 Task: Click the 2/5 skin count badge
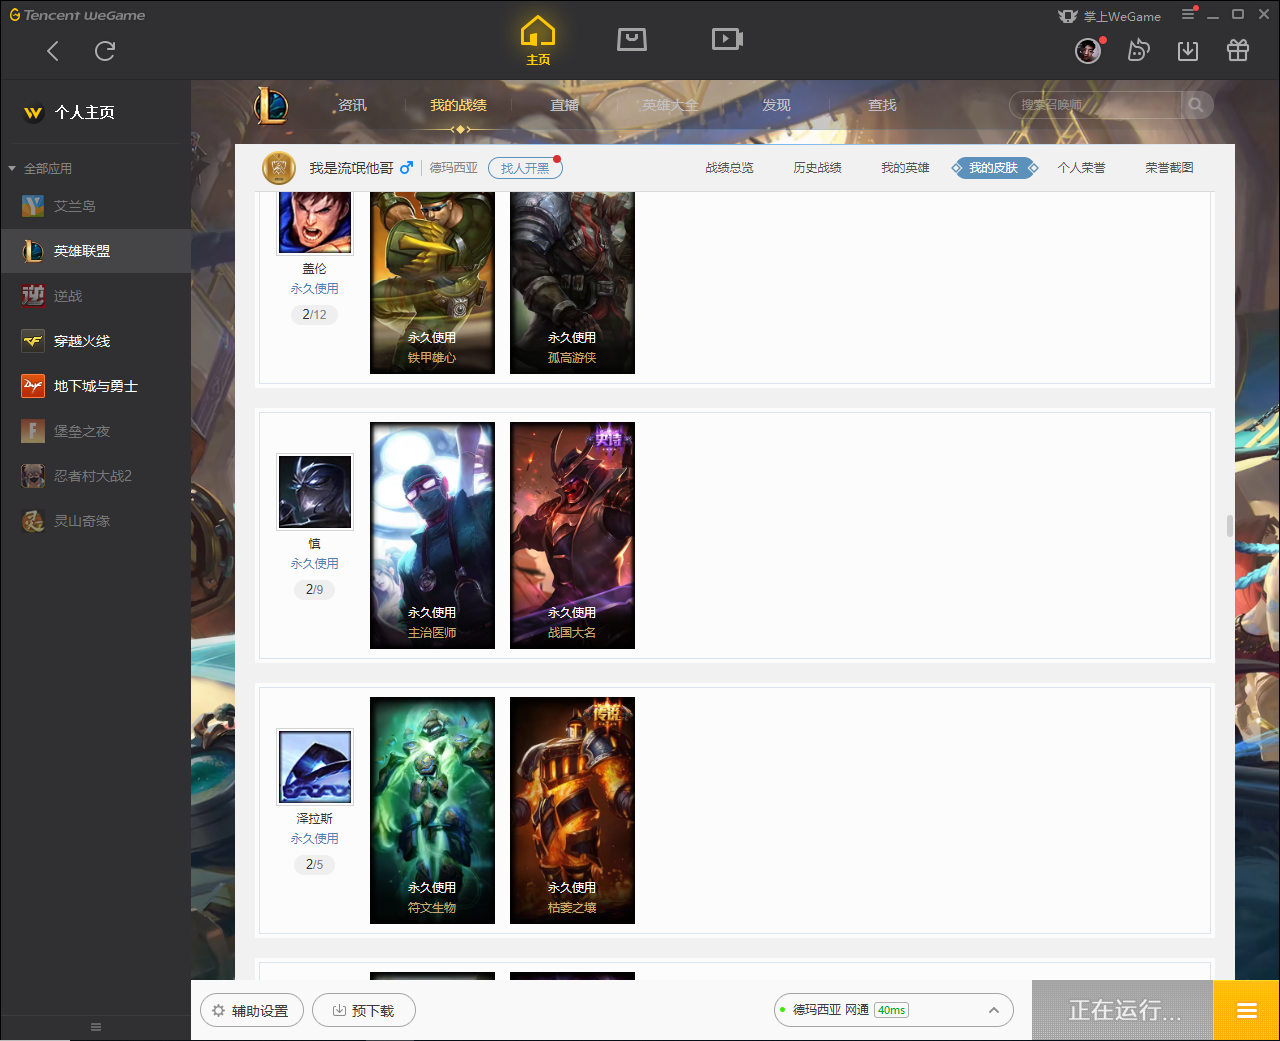pyautogui.click(x=314, y=864)
